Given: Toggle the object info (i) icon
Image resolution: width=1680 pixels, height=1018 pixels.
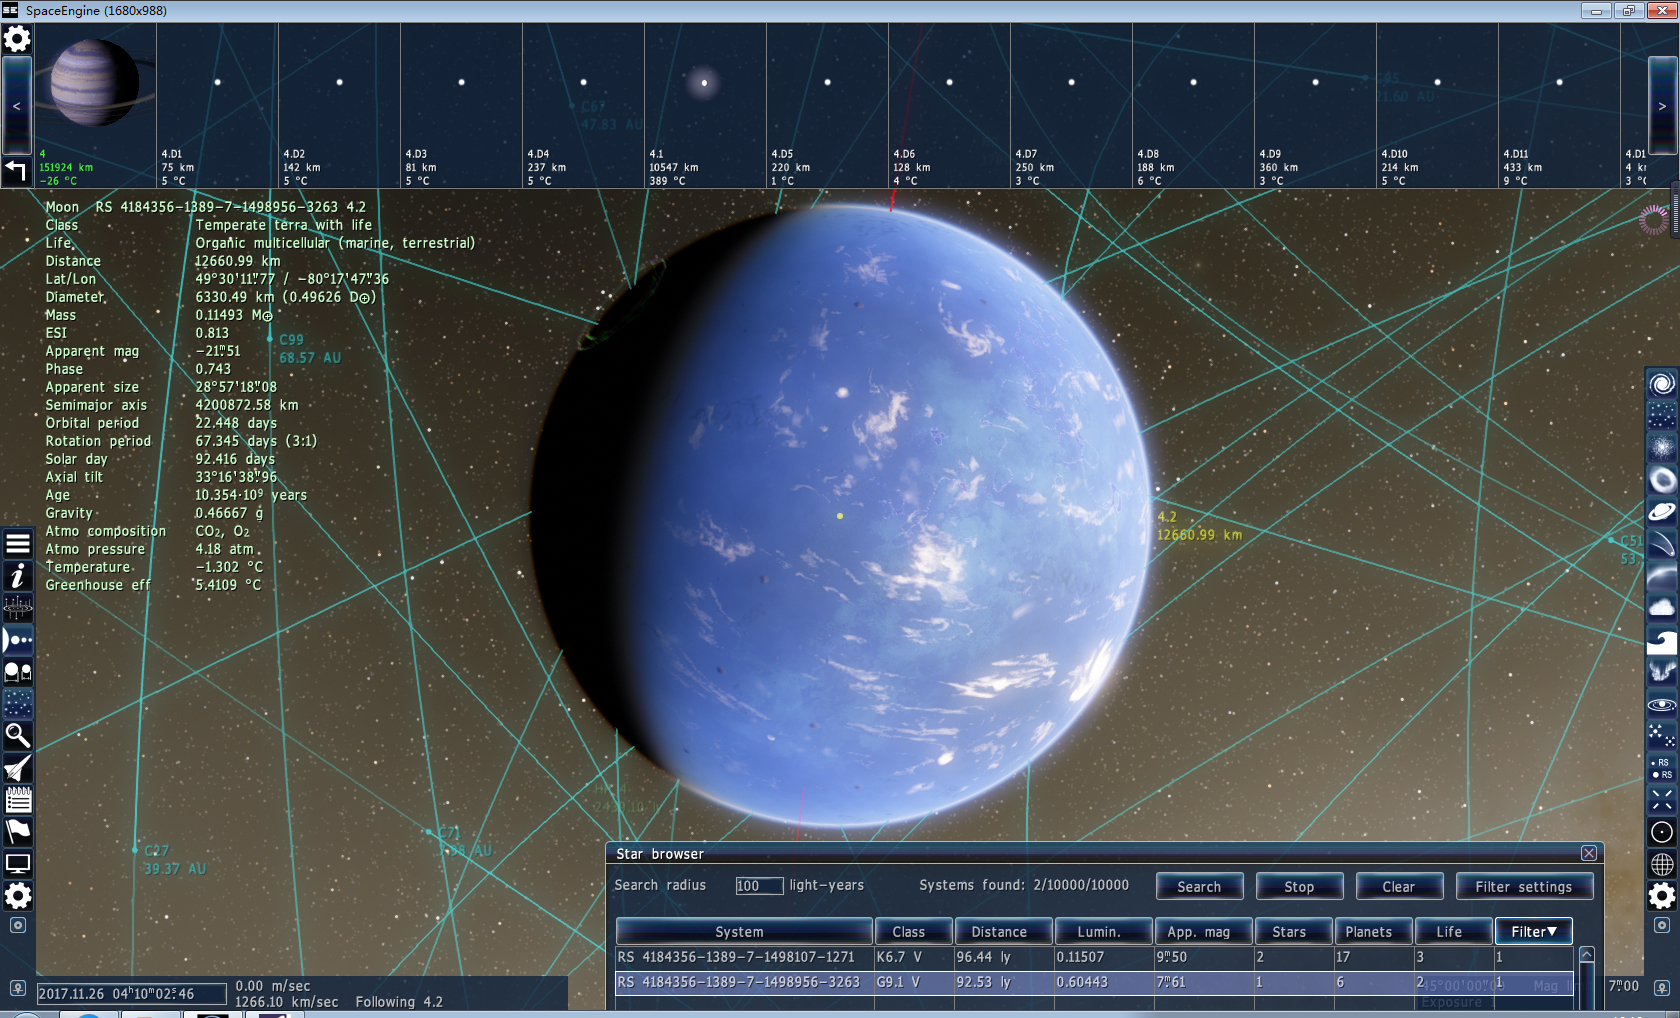Looking at the screenshot, I should pos(18,576).
